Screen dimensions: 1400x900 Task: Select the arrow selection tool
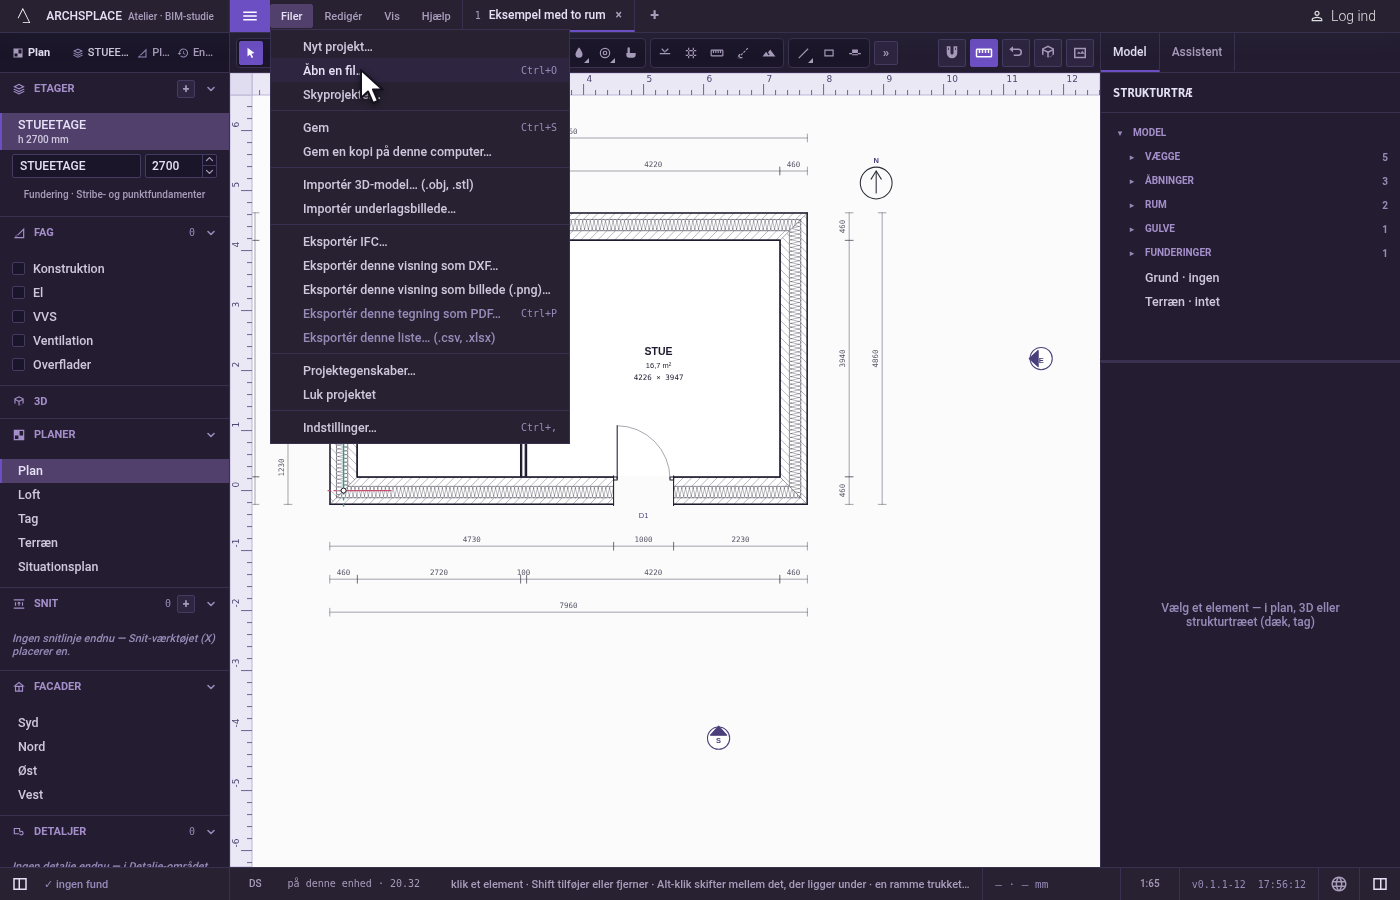(x=251, y=53)
